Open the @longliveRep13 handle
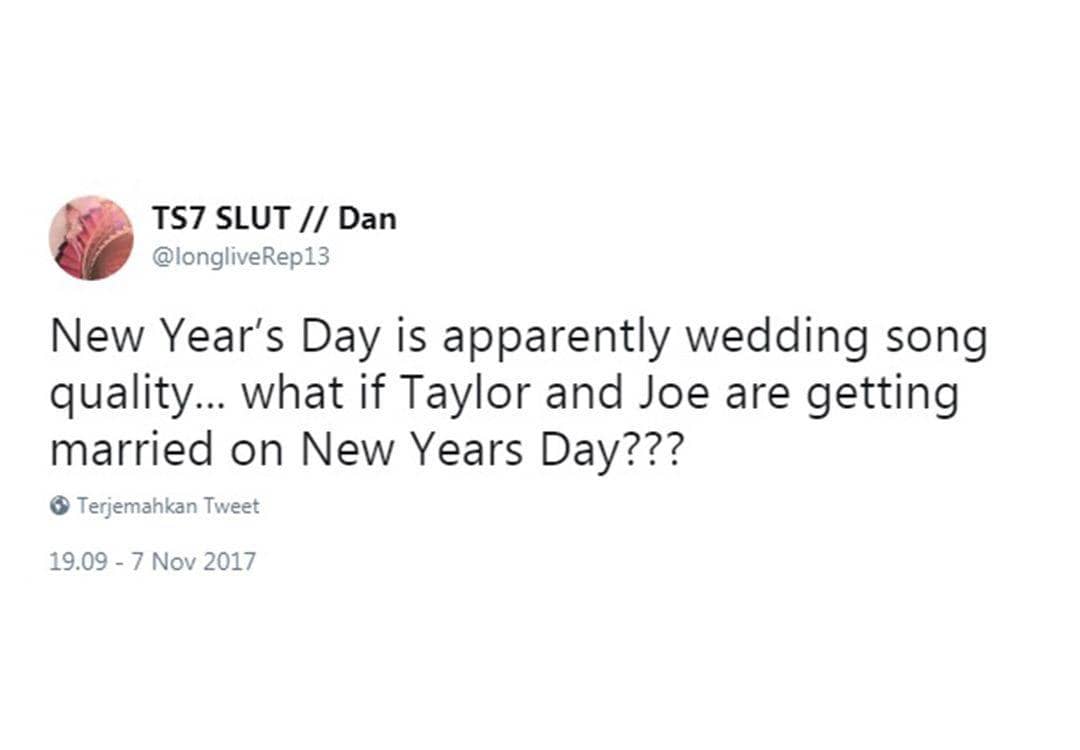This screenshot has height=750, width=1080. (240, 257)
